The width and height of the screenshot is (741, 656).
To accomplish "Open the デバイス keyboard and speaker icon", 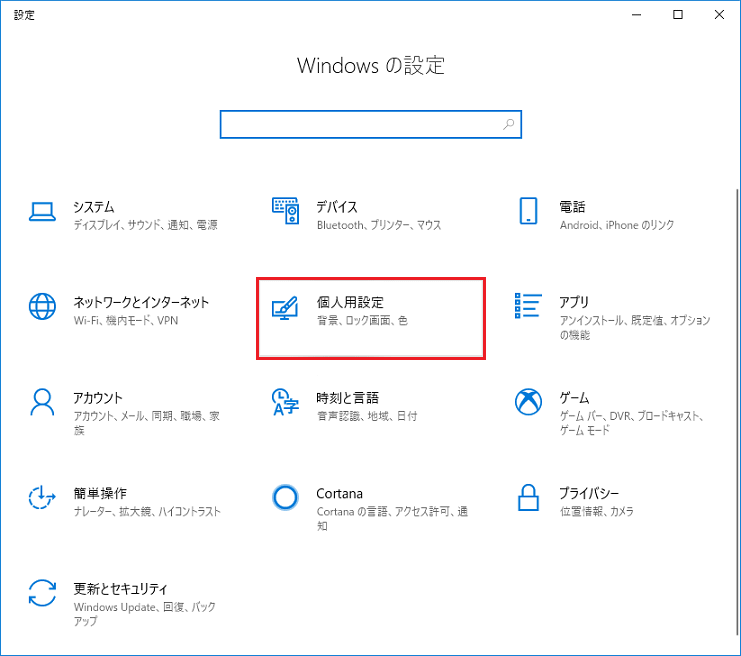I will point(285,211).
